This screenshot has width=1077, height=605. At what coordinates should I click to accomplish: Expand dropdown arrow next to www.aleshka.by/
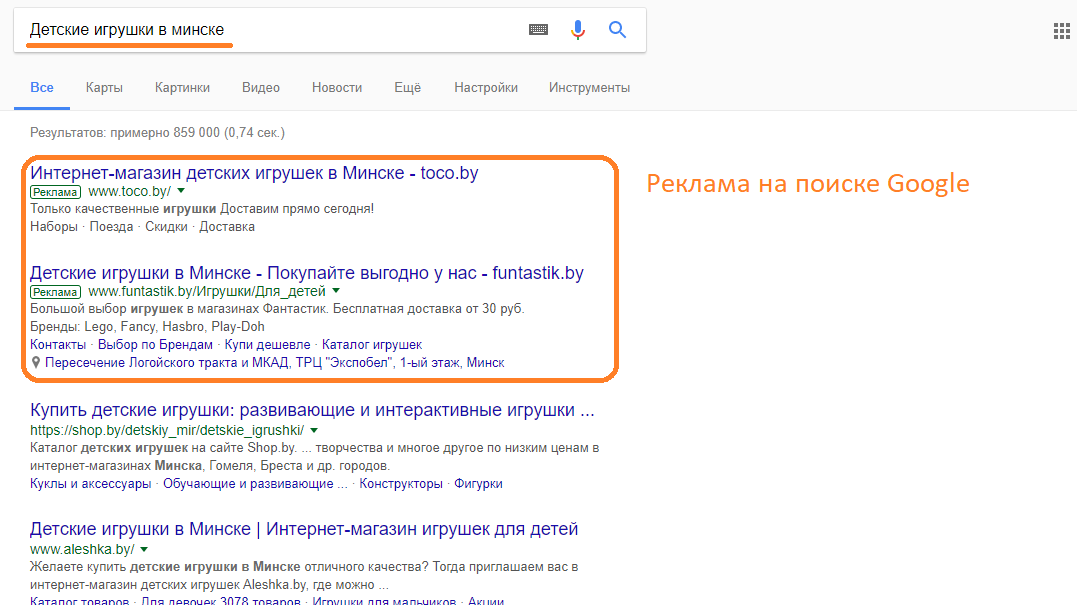144,549
